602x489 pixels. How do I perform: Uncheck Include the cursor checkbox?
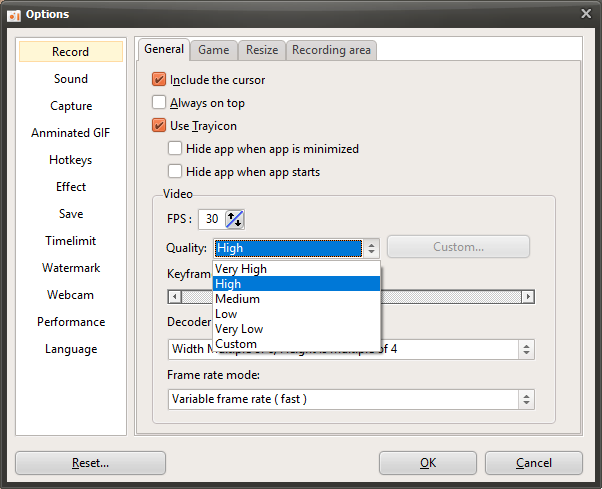pyautogui.click(x=158, y=79)
